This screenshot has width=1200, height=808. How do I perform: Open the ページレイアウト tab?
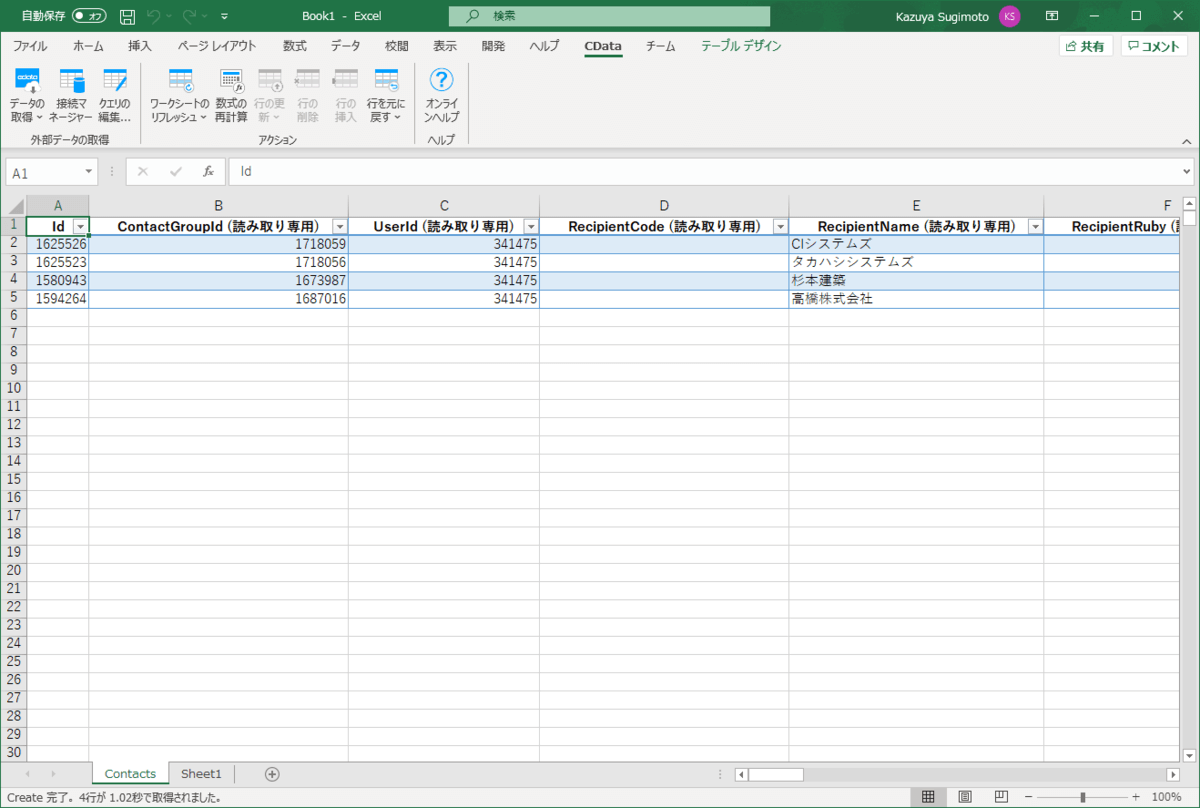tap(217, 46)
